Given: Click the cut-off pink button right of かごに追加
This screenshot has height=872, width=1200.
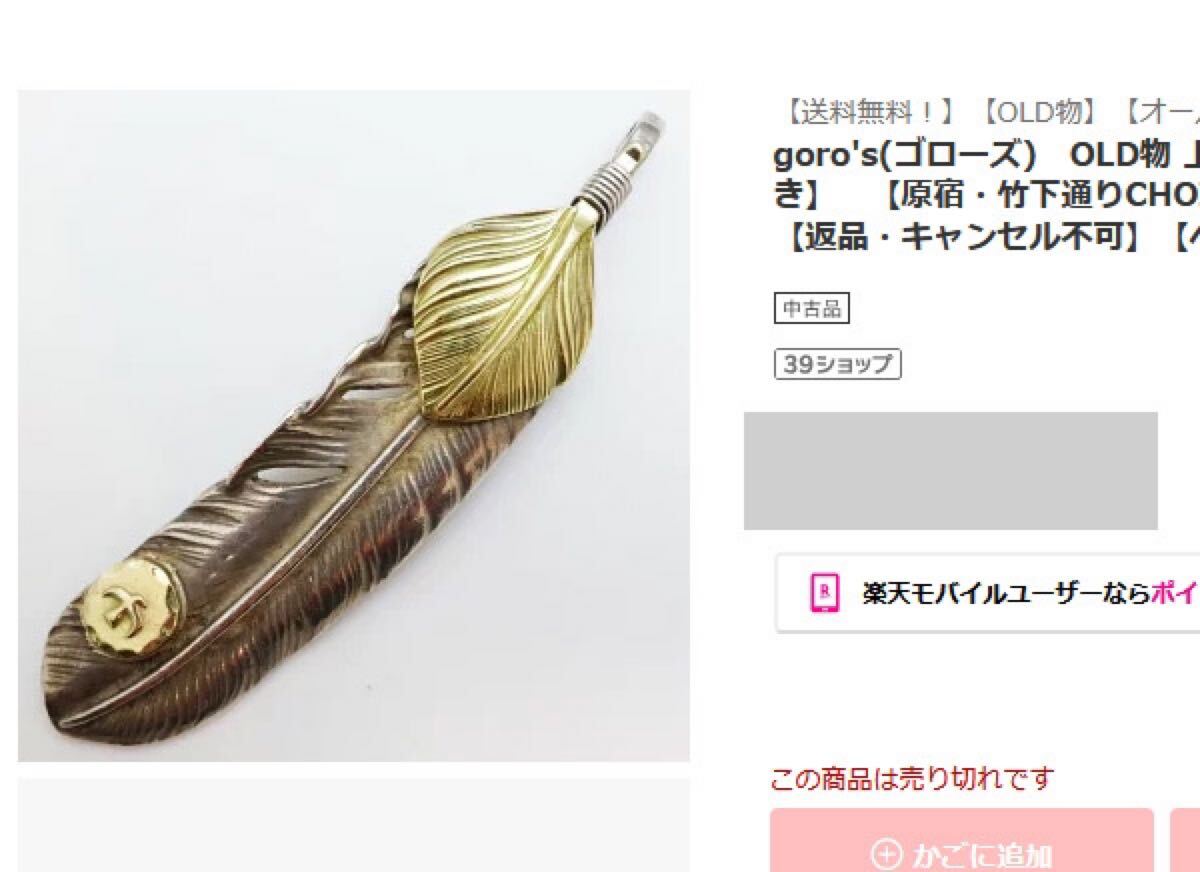Looking at the screenshot, I should coord(1185,841).
